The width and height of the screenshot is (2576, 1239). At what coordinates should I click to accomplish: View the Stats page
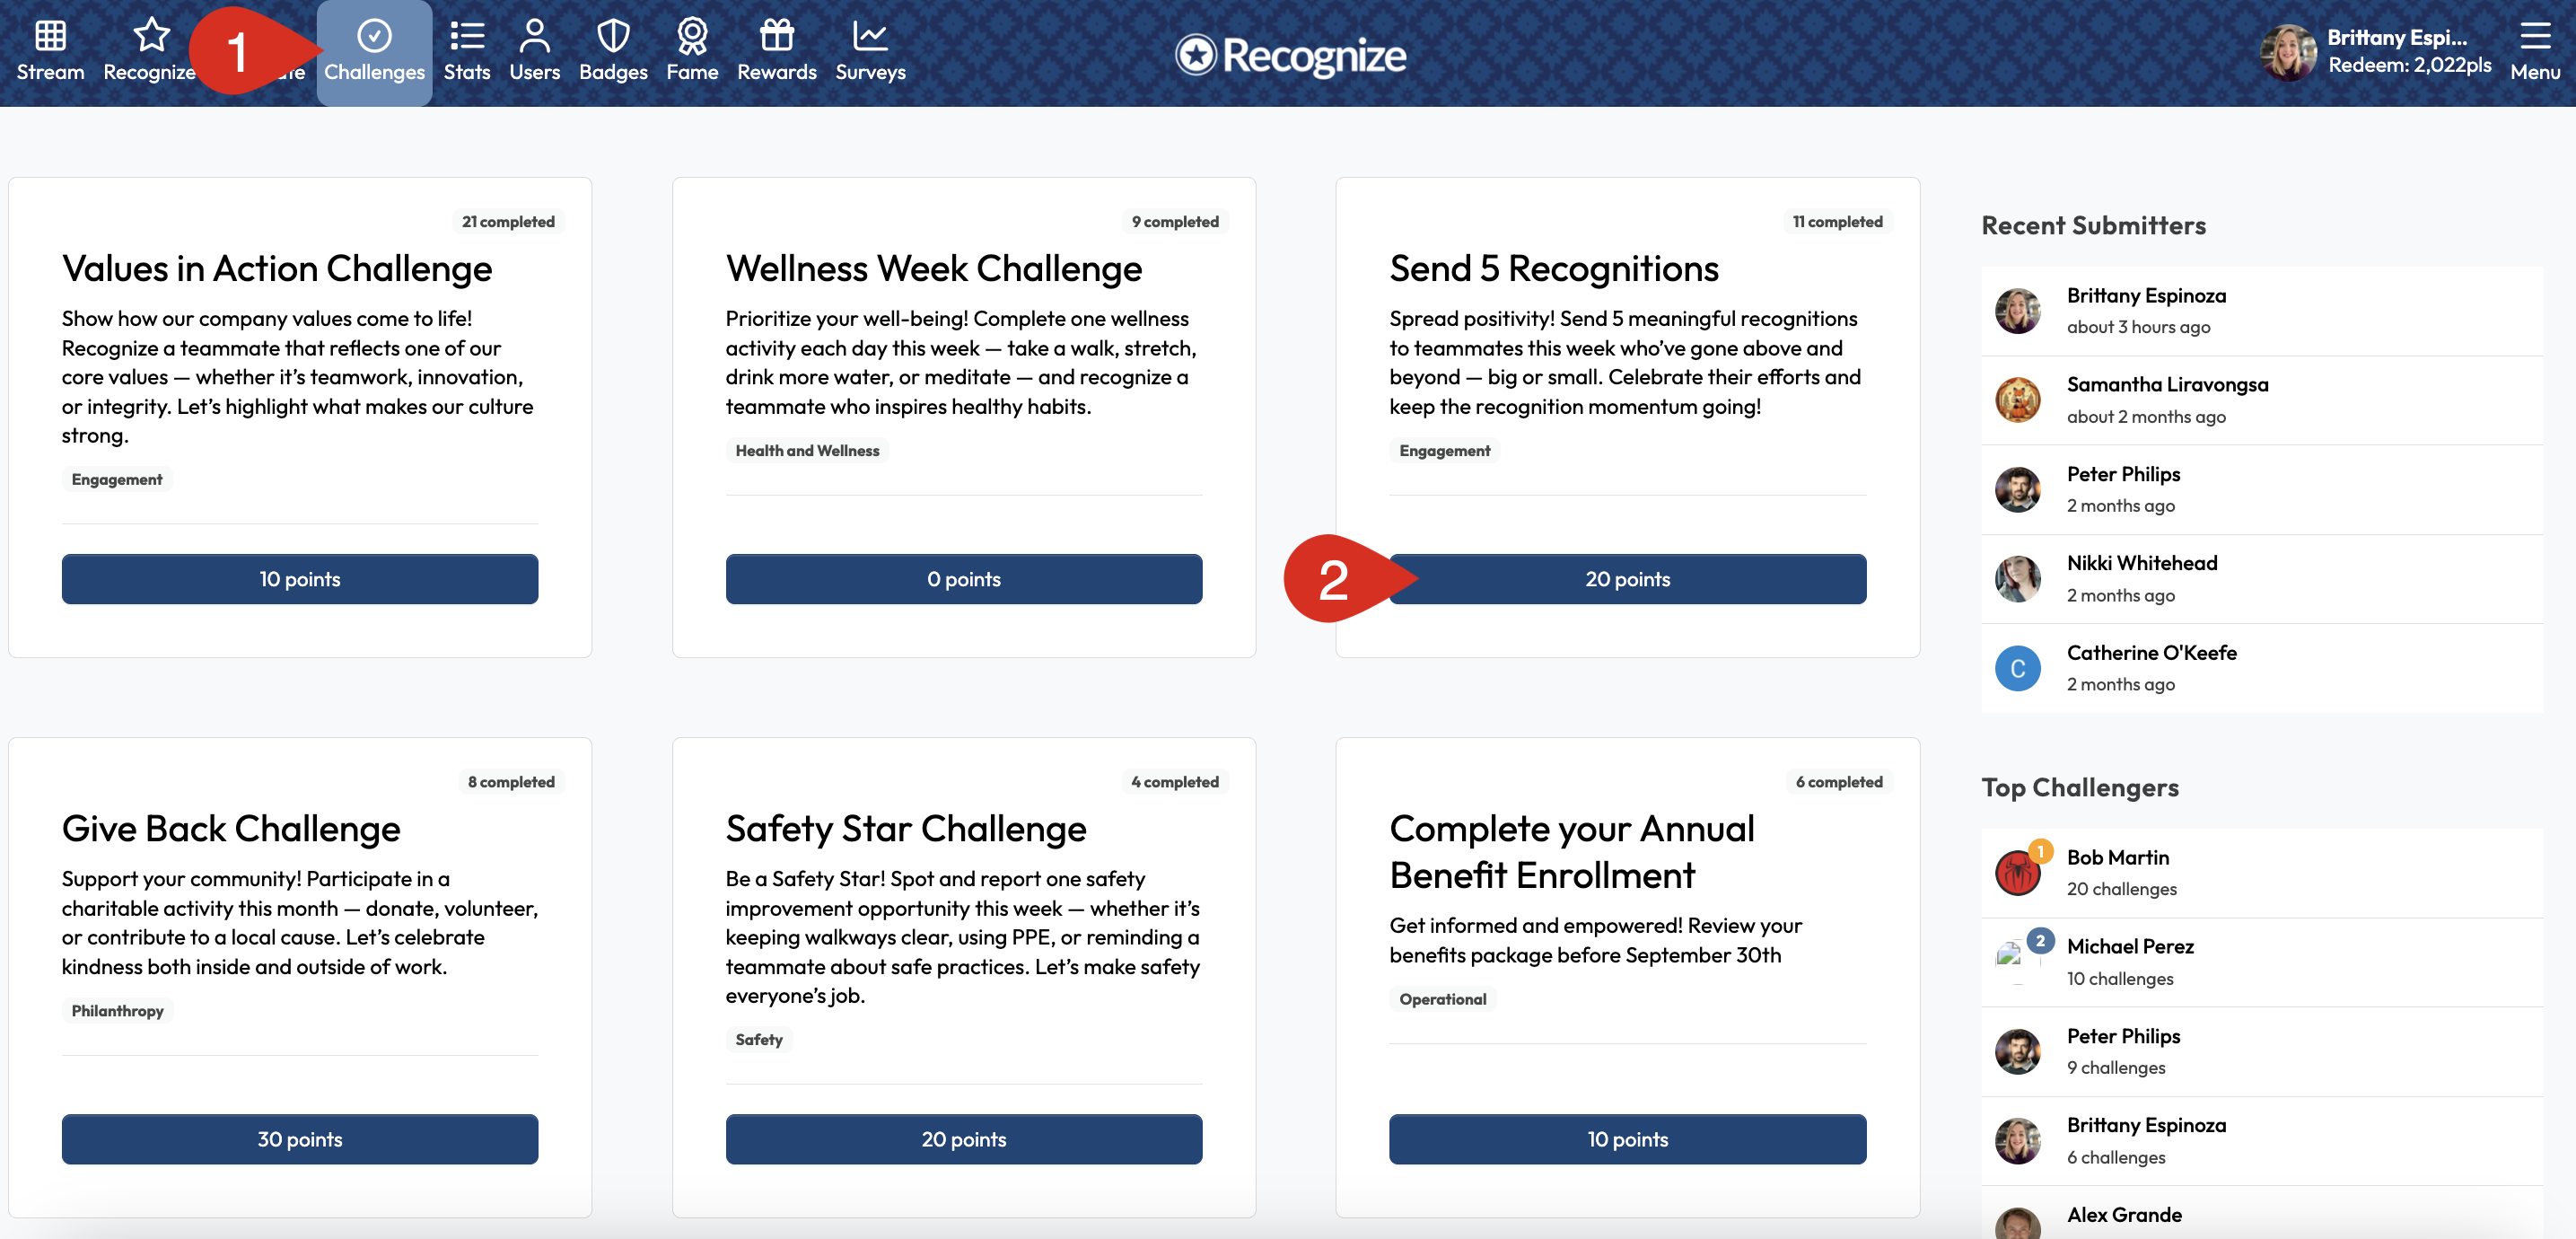coord(467,50)
